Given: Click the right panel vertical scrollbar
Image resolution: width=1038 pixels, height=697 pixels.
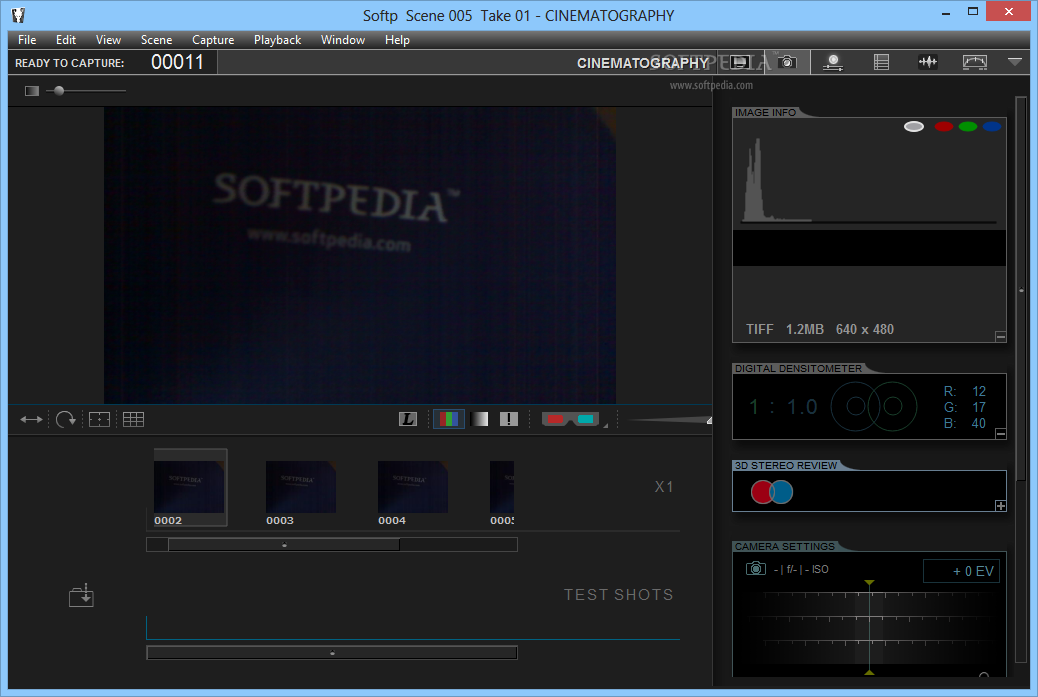Looking at the screenshot, I should click(1021, 290).
